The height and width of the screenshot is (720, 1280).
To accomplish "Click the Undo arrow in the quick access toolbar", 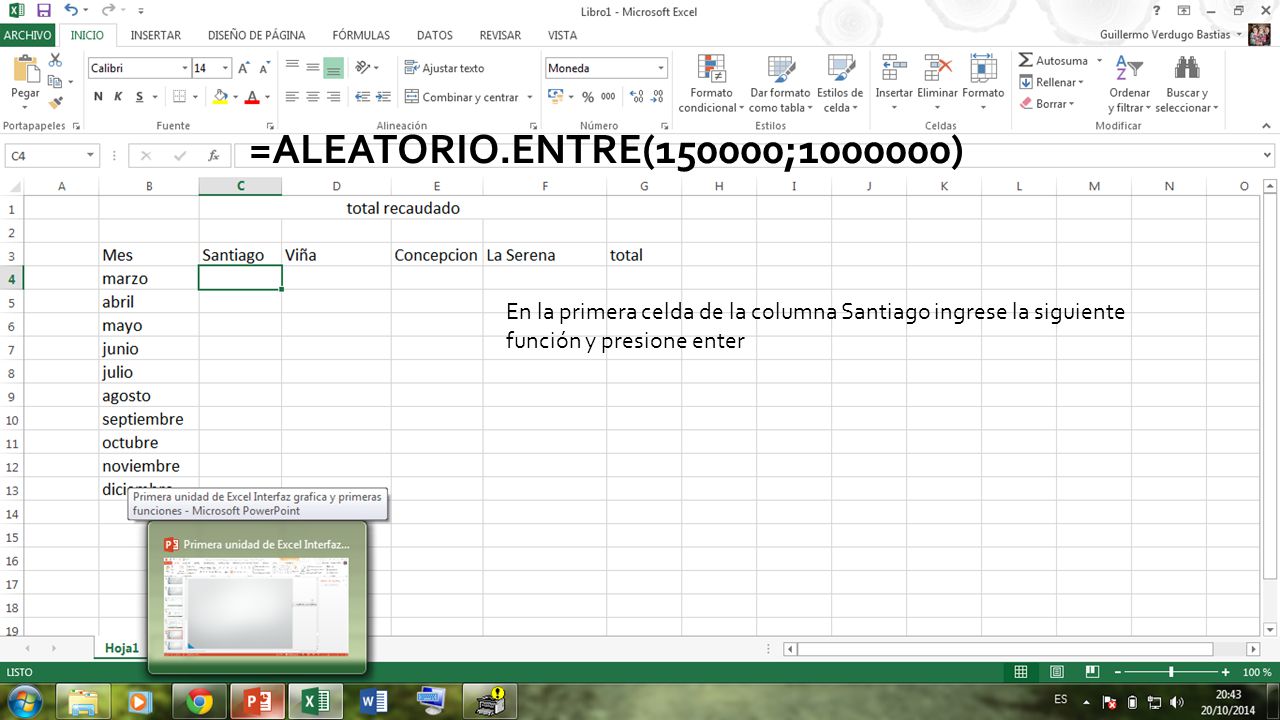I will click(70, 11).
